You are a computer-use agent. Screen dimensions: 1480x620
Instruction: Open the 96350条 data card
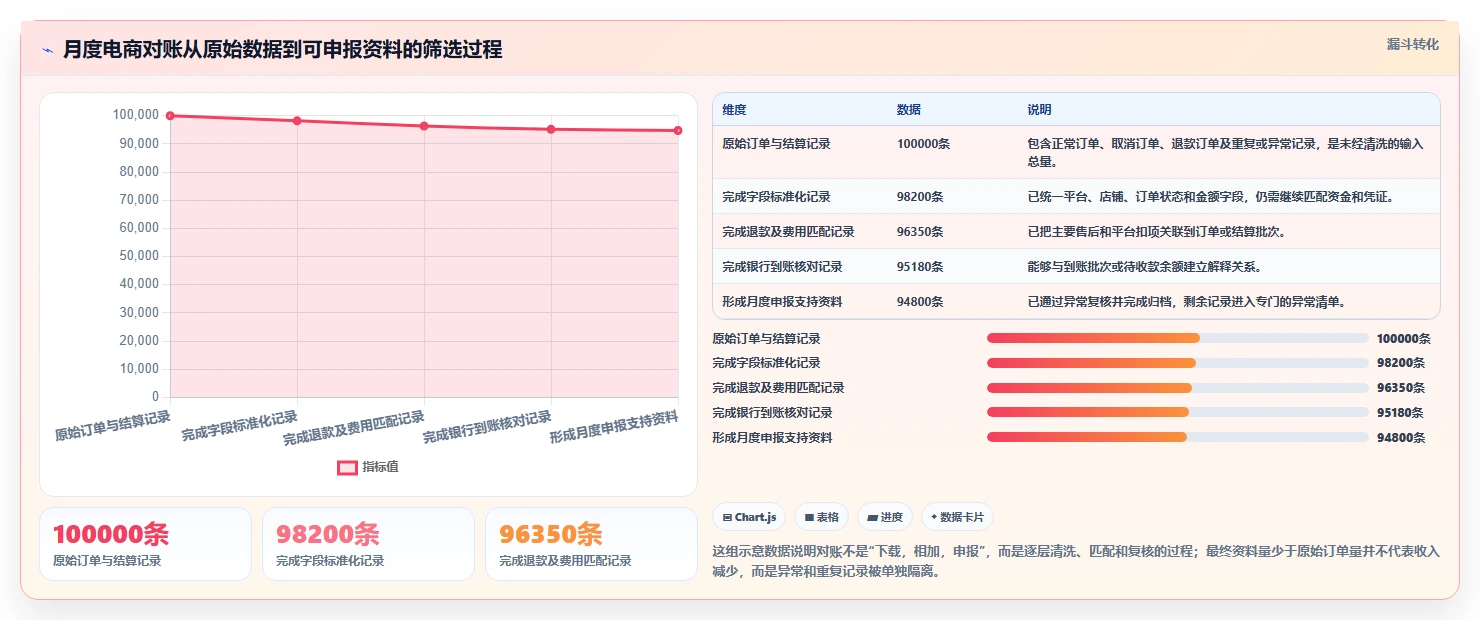pos(591,544)
